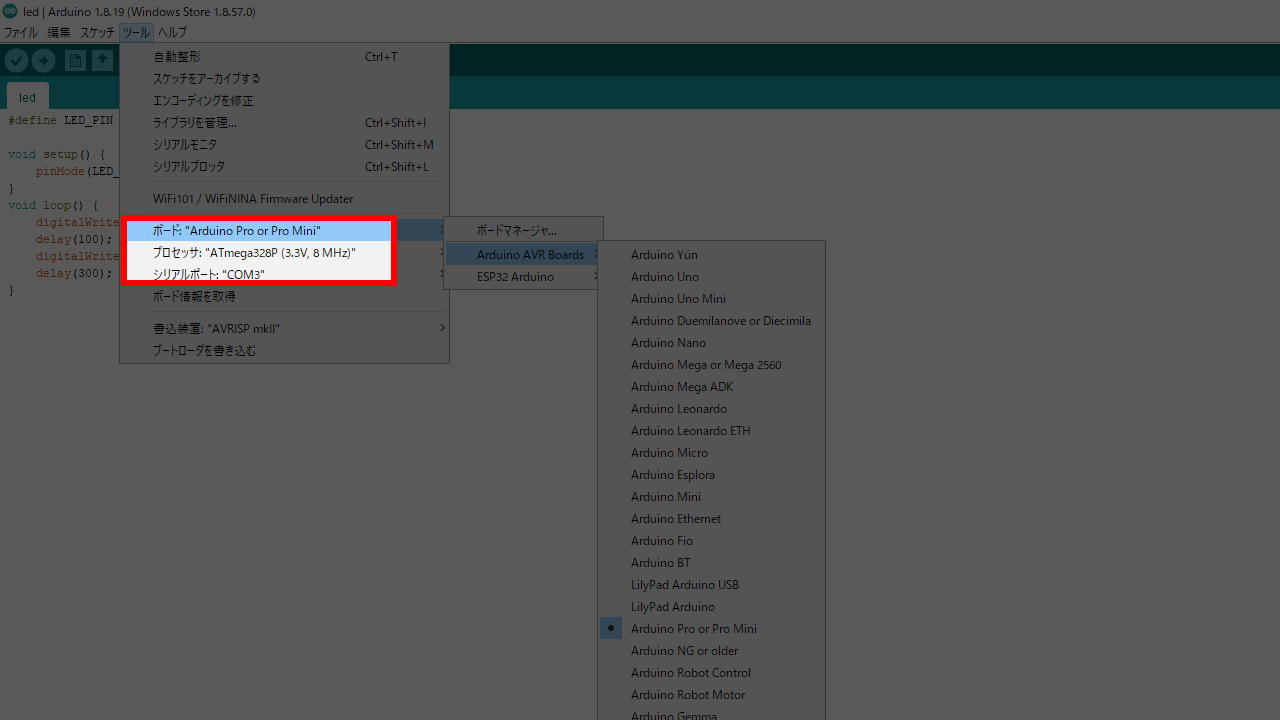Click the Upload arrow toolbar icon

click(43, 61)
